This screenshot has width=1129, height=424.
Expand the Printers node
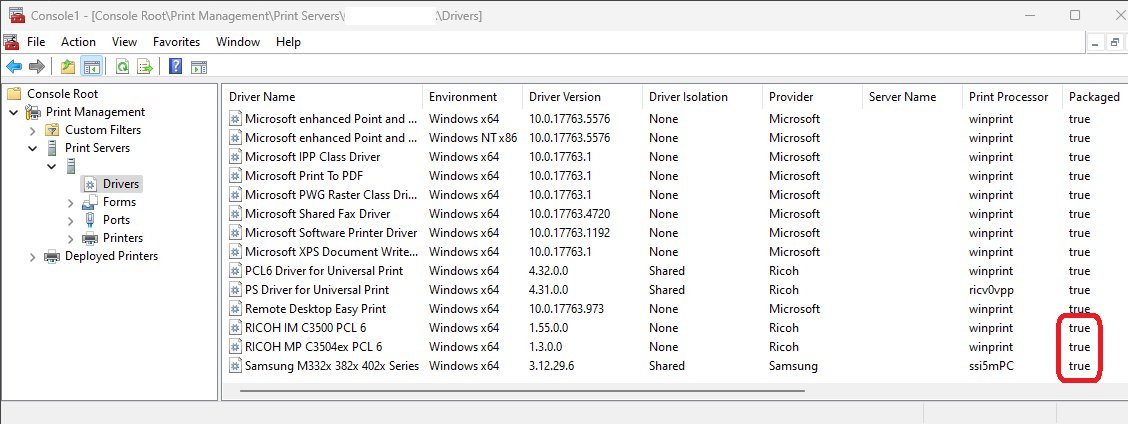(71, 238)
